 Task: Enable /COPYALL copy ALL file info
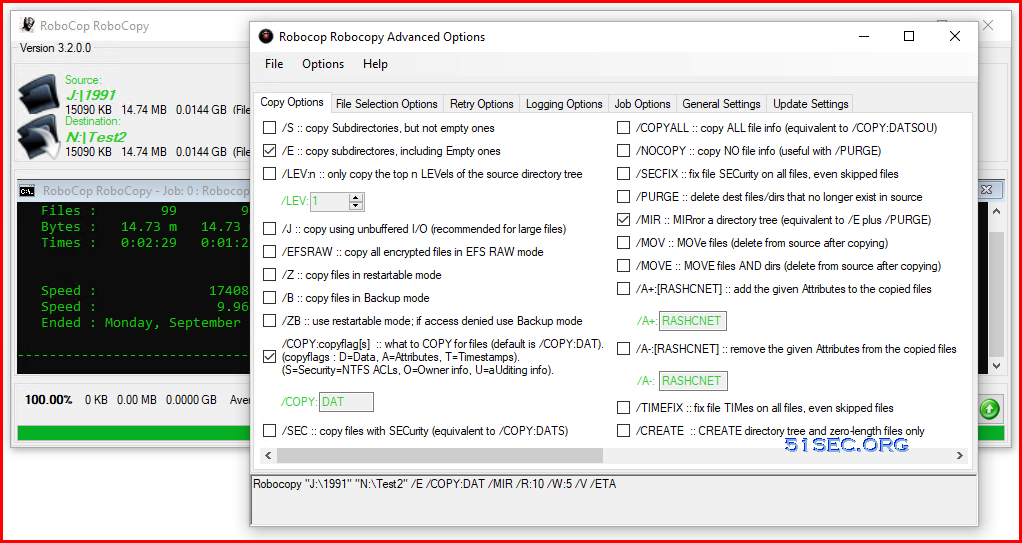pos(624,128)
